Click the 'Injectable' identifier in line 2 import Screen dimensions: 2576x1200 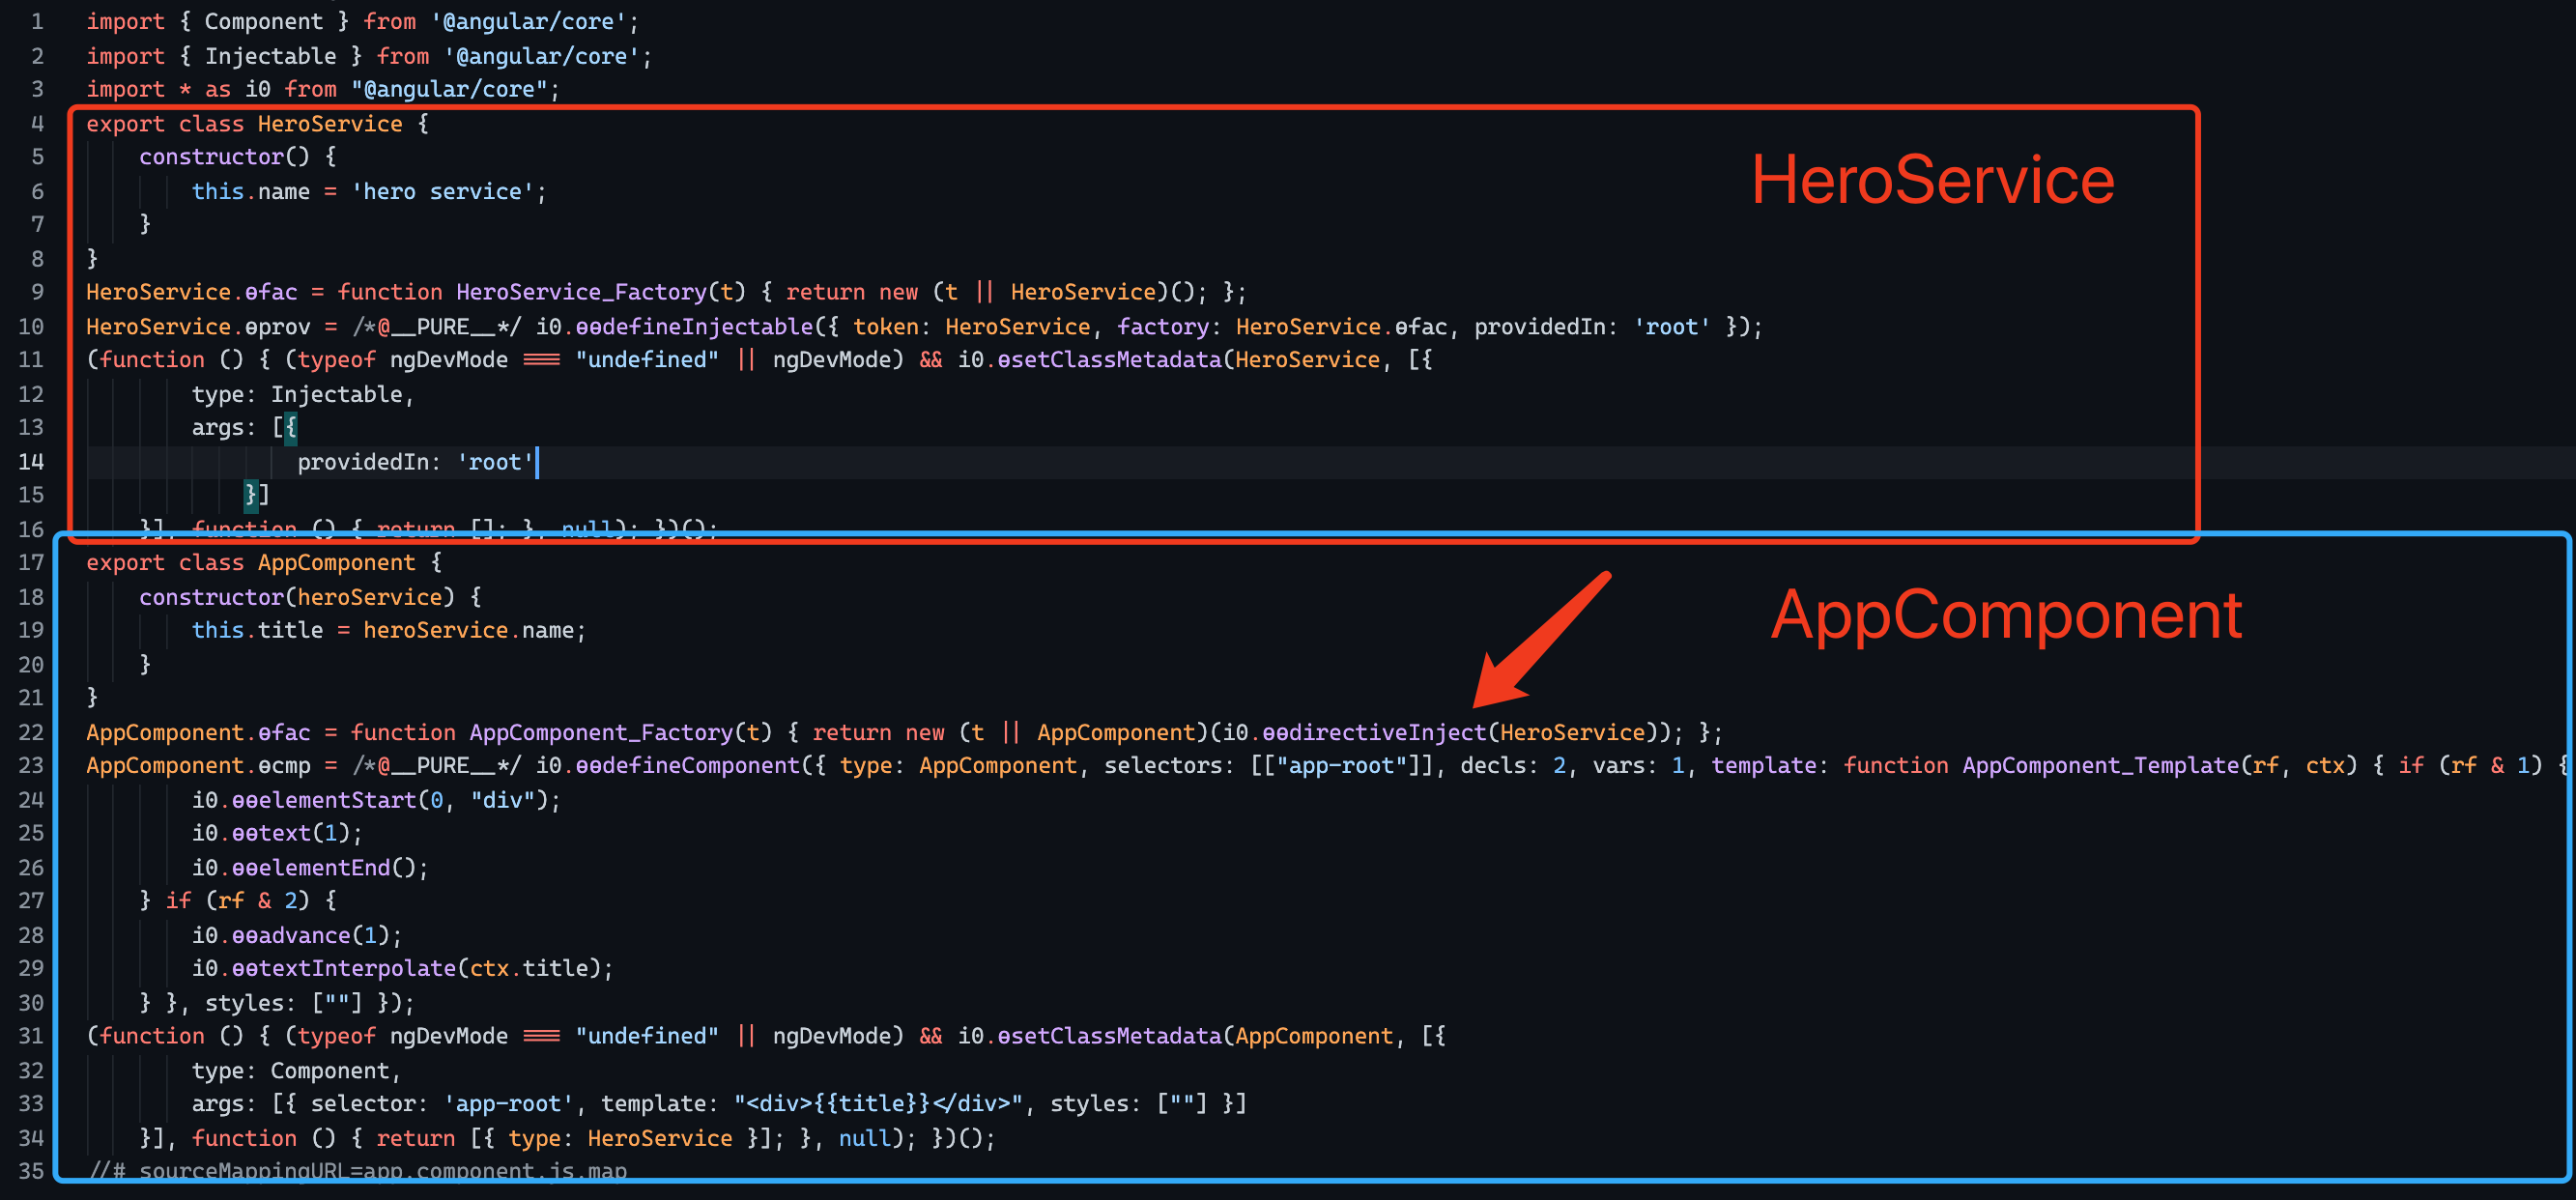[271, 56]
